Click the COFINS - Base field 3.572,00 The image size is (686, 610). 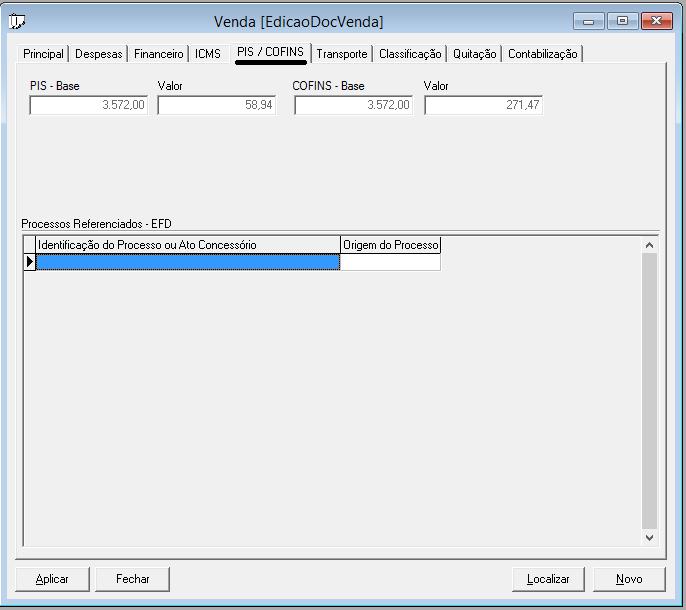coord(354,105)
